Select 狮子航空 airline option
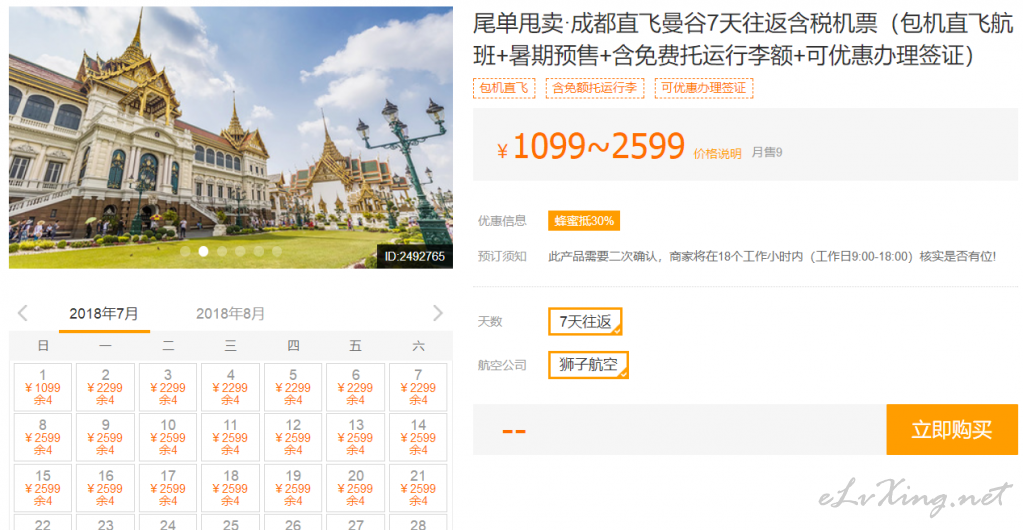 click(588, 365)
